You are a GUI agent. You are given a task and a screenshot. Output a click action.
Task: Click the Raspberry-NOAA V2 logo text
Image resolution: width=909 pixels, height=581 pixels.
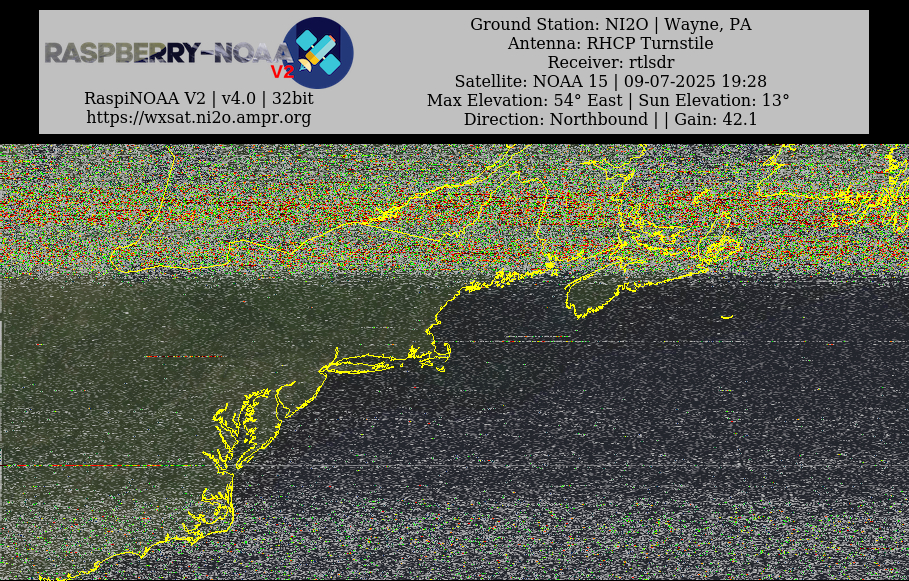point(169,53)
